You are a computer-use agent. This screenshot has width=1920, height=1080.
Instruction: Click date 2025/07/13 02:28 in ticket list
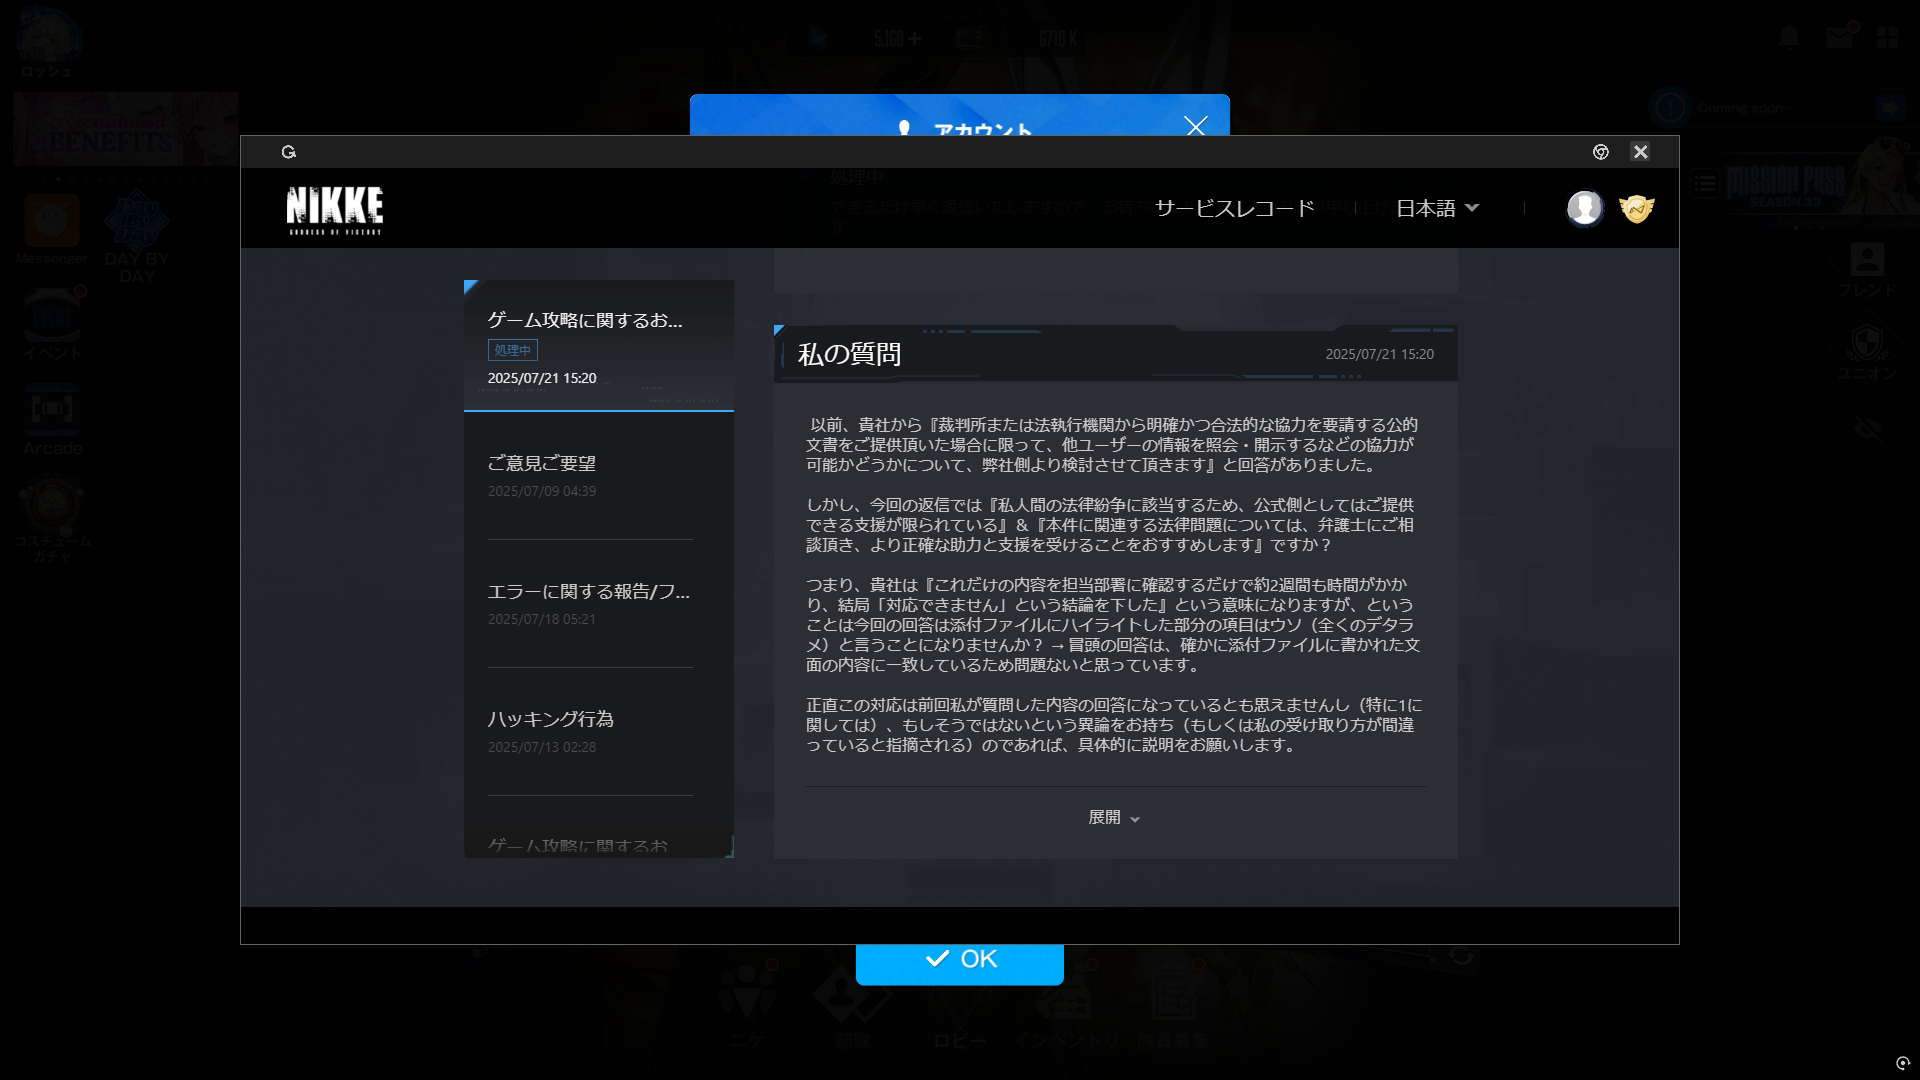point(541,747)
